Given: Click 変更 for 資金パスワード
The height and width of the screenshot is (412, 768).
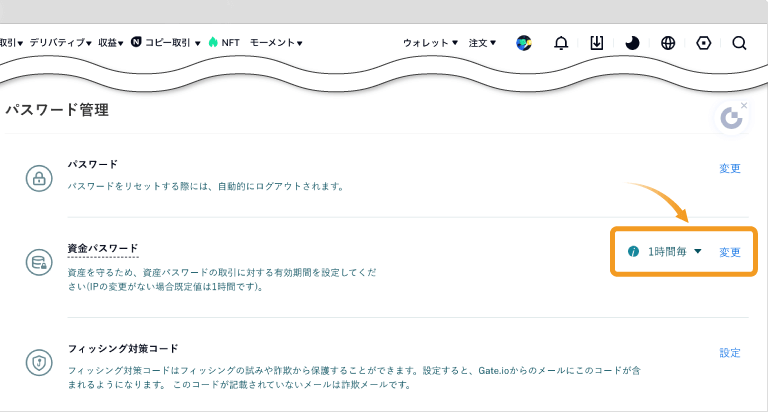Looking at the screenshot, I should (x=730, y=252).
